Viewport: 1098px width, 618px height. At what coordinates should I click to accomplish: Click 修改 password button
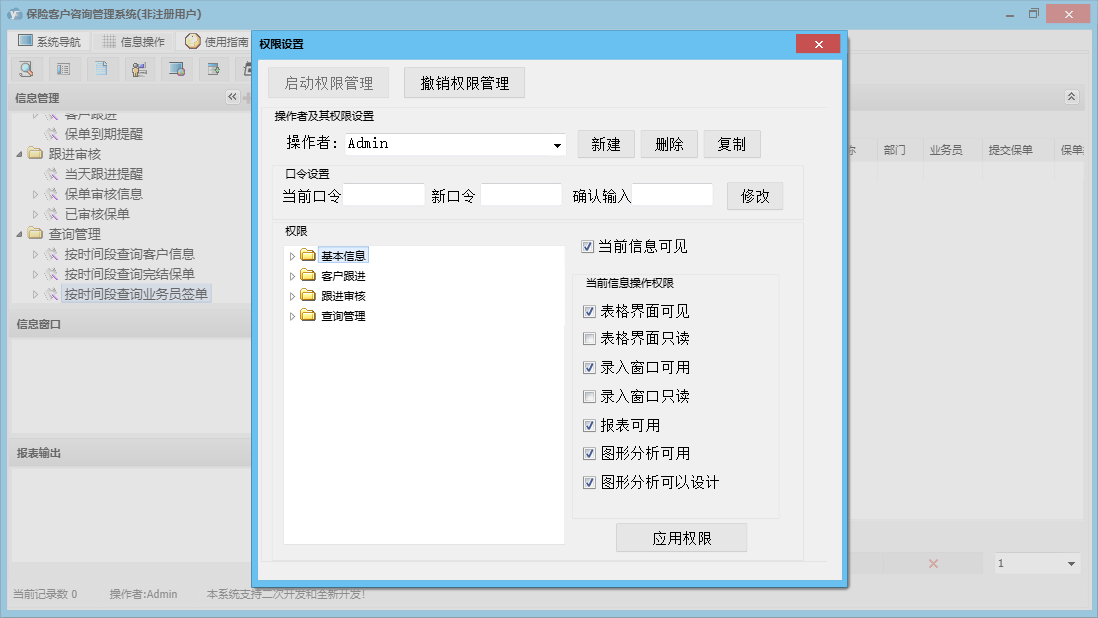pos(755,197)
